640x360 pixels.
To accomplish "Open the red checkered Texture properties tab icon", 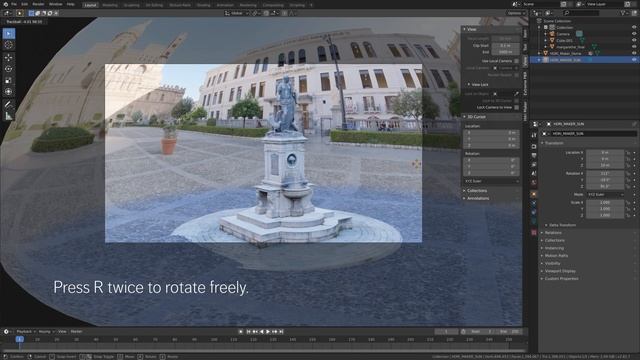I will [533, 232].
